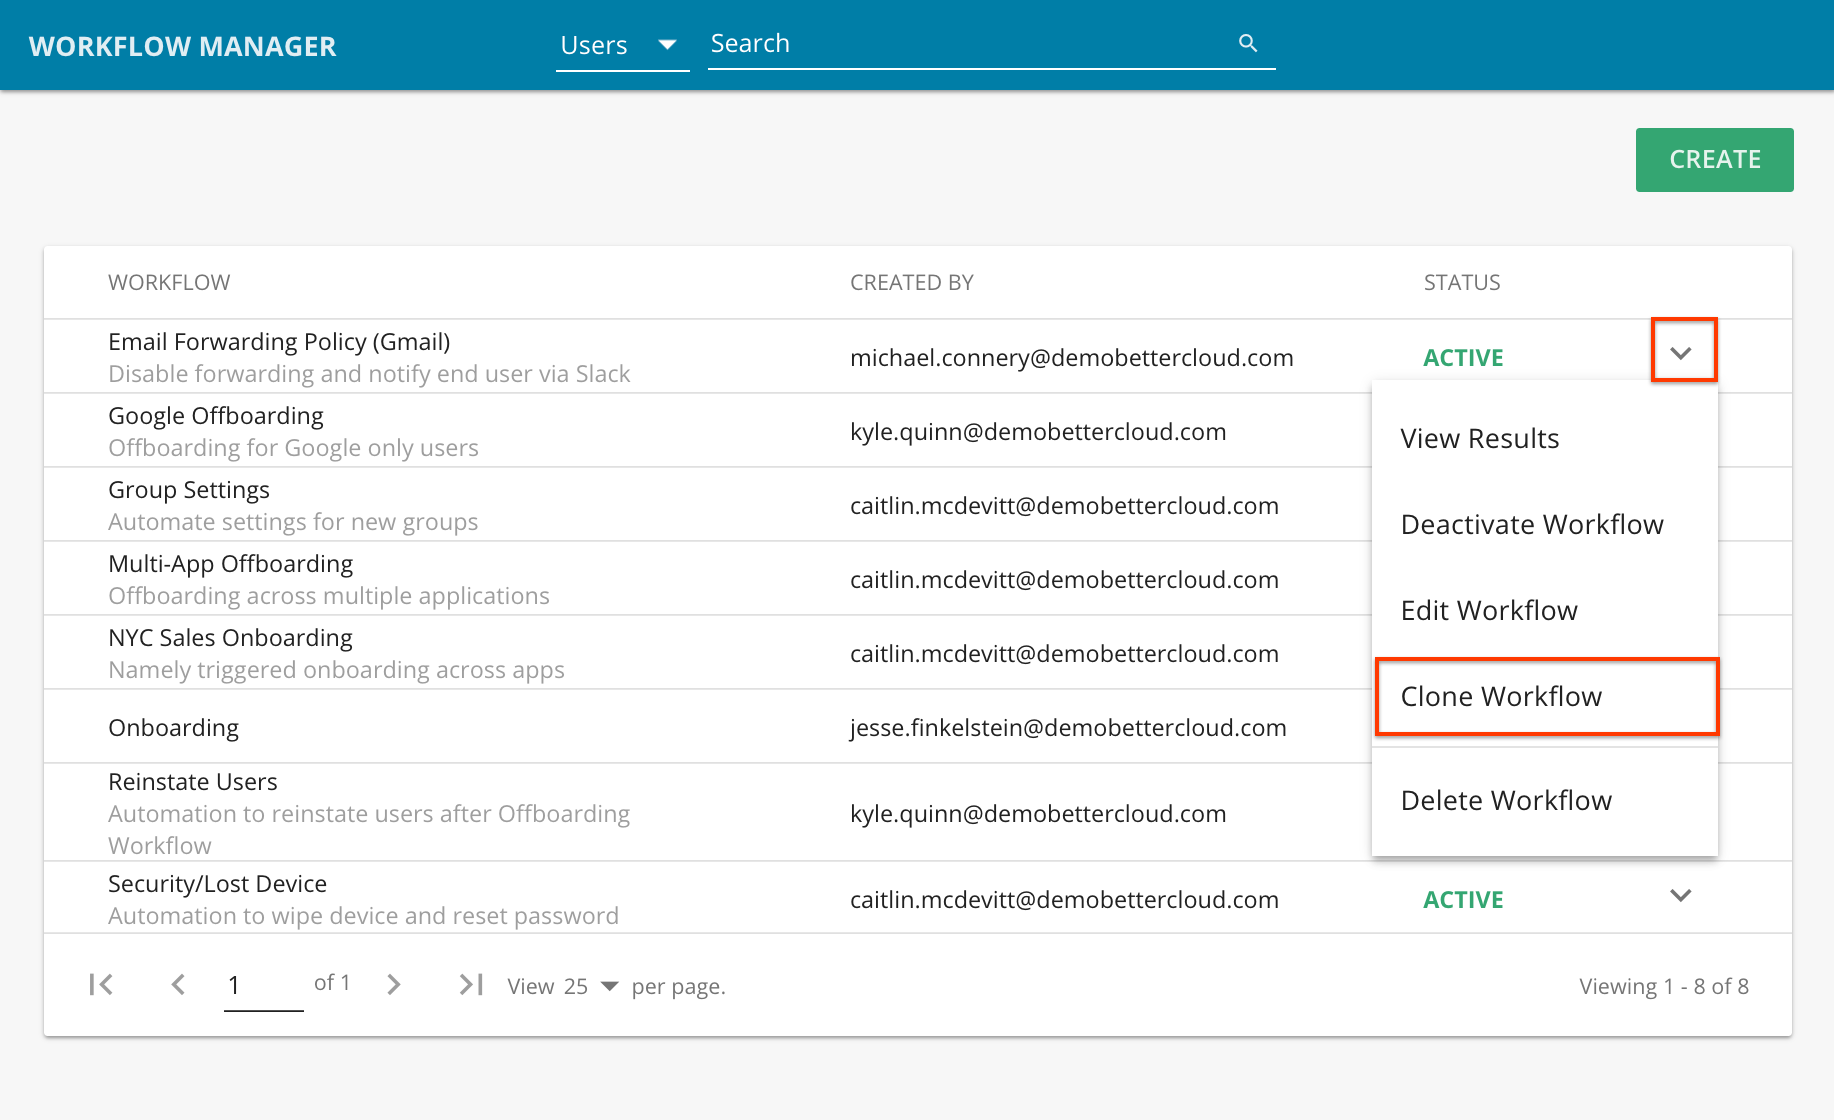This screenshot has height=1120, width=1834.
Task: Open Reinstate Users workflow
Action: click(x=193, y=782)
